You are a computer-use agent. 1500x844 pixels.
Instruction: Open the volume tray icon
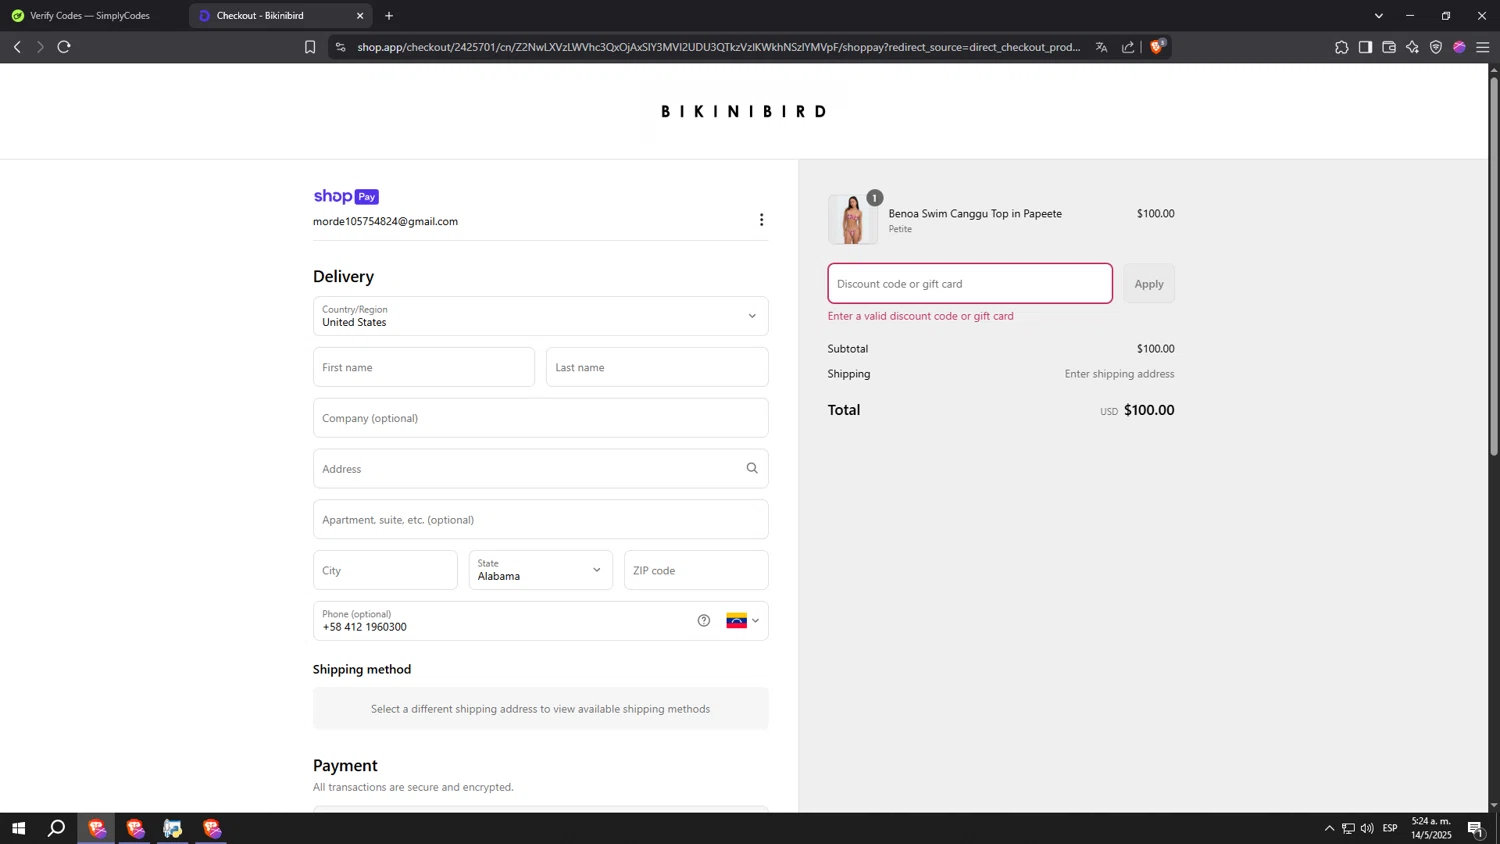[1367, 828]
